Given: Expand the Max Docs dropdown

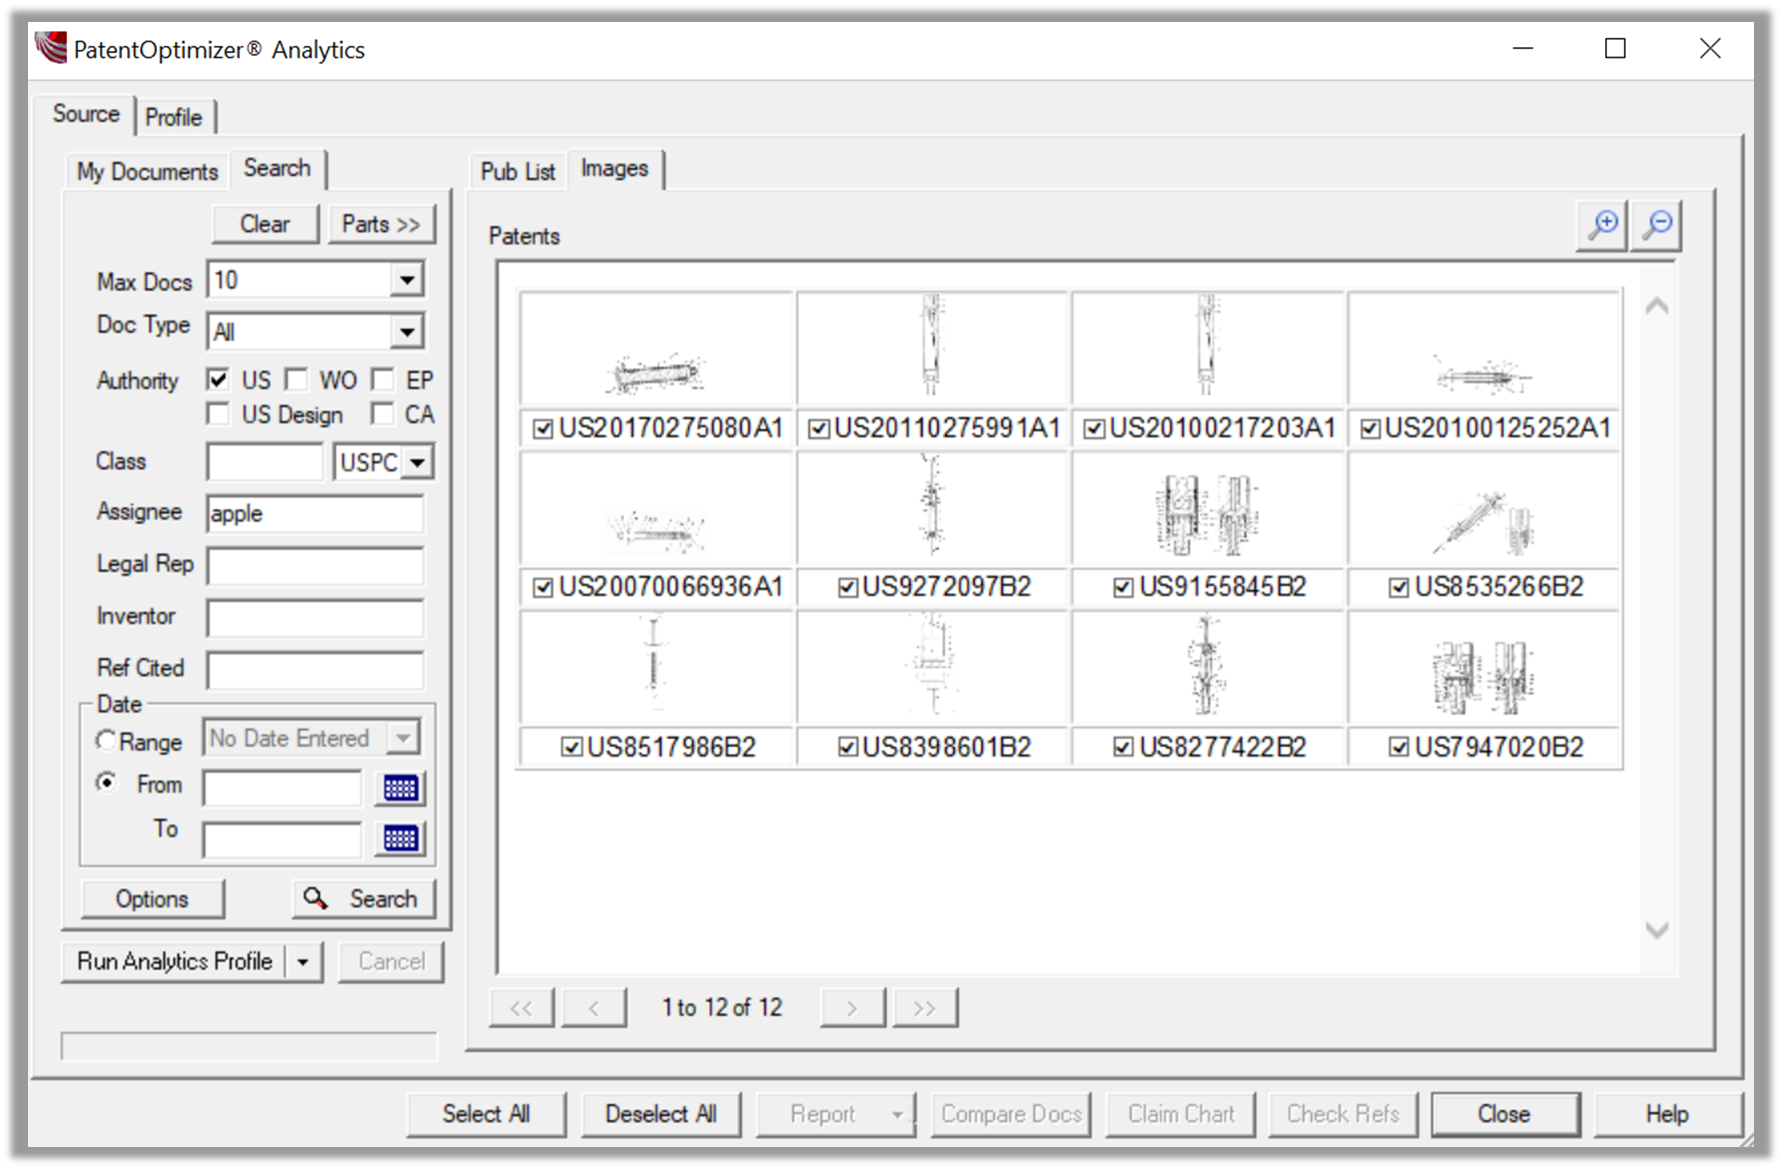Looking at the screenshot, I should pyautogui.click(x=407, y=280).
